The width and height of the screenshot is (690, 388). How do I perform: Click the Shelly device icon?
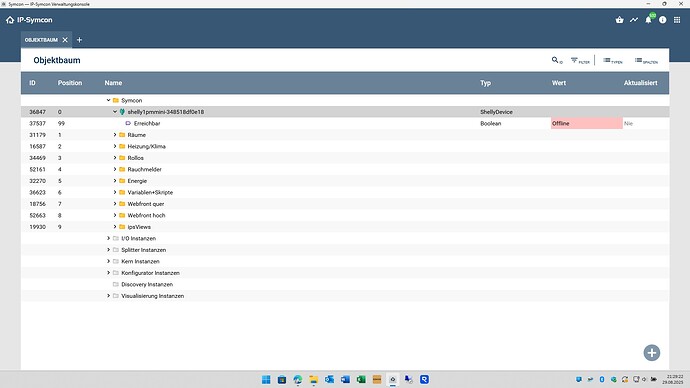click(122, 112)
